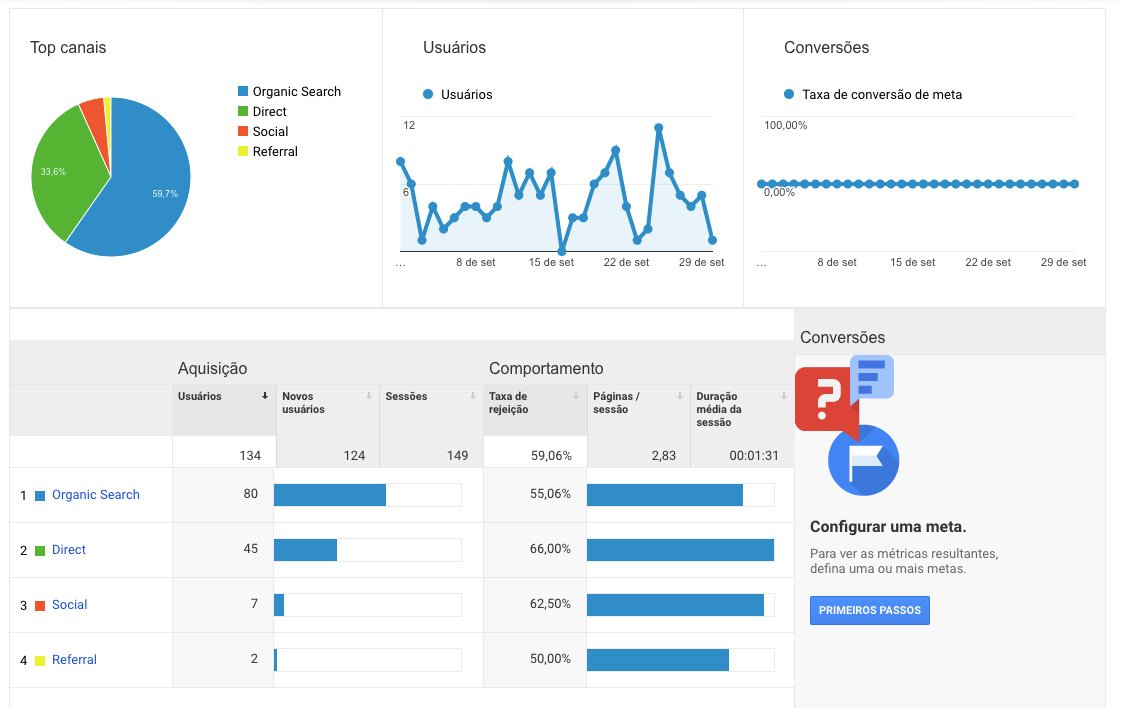Click blue dot of Usuários chart legend
The image size is (1121, 708).
tap(428, 94)
